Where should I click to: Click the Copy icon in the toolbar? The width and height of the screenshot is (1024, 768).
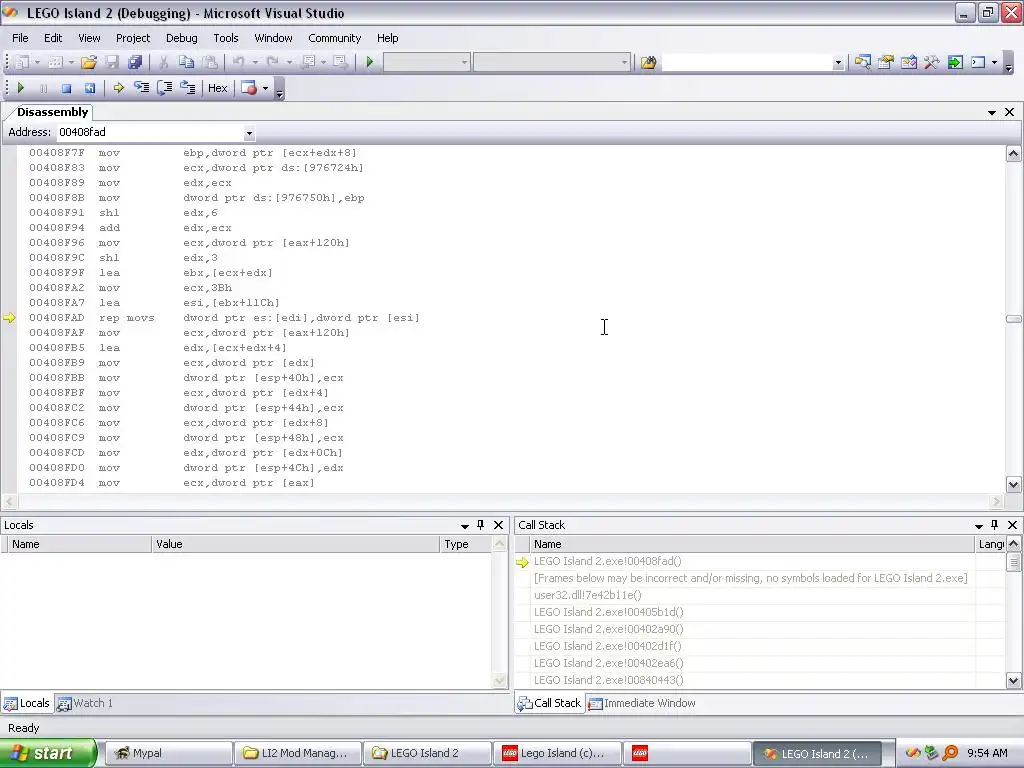click(186, 62)
